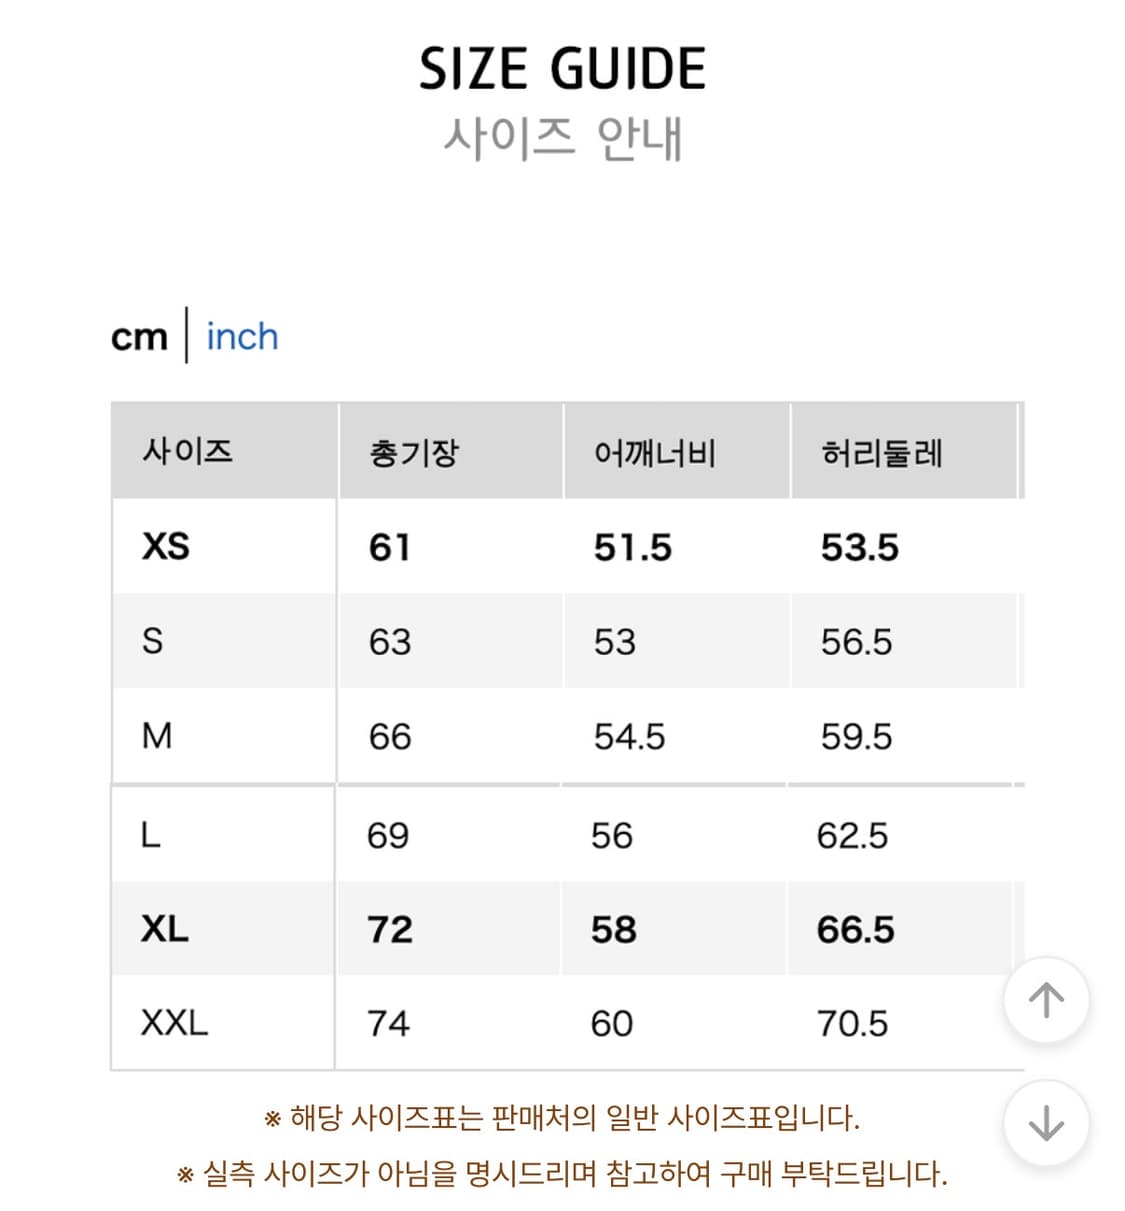The width and height of the screenshot is (1125, 1211).
Task: Switch units to cm
Action: click(x=140, y=337)
